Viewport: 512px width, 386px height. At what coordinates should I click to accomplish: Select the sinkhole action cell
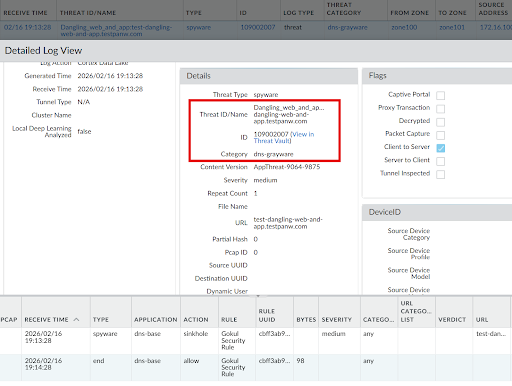pos(196,334)
